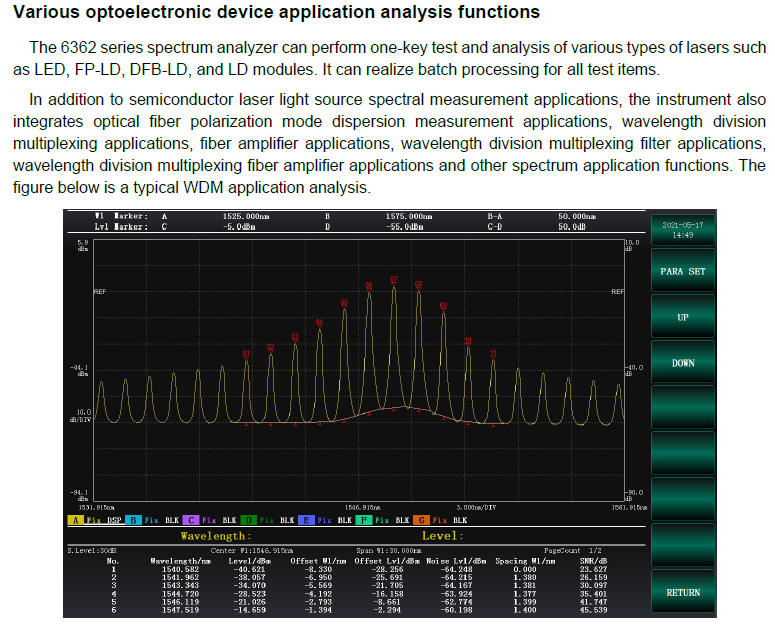Open the PARA SET softkey
Image resolution: width=775 pixels, height=625 pixels.
pyautogui.click(x=683, y=271)
